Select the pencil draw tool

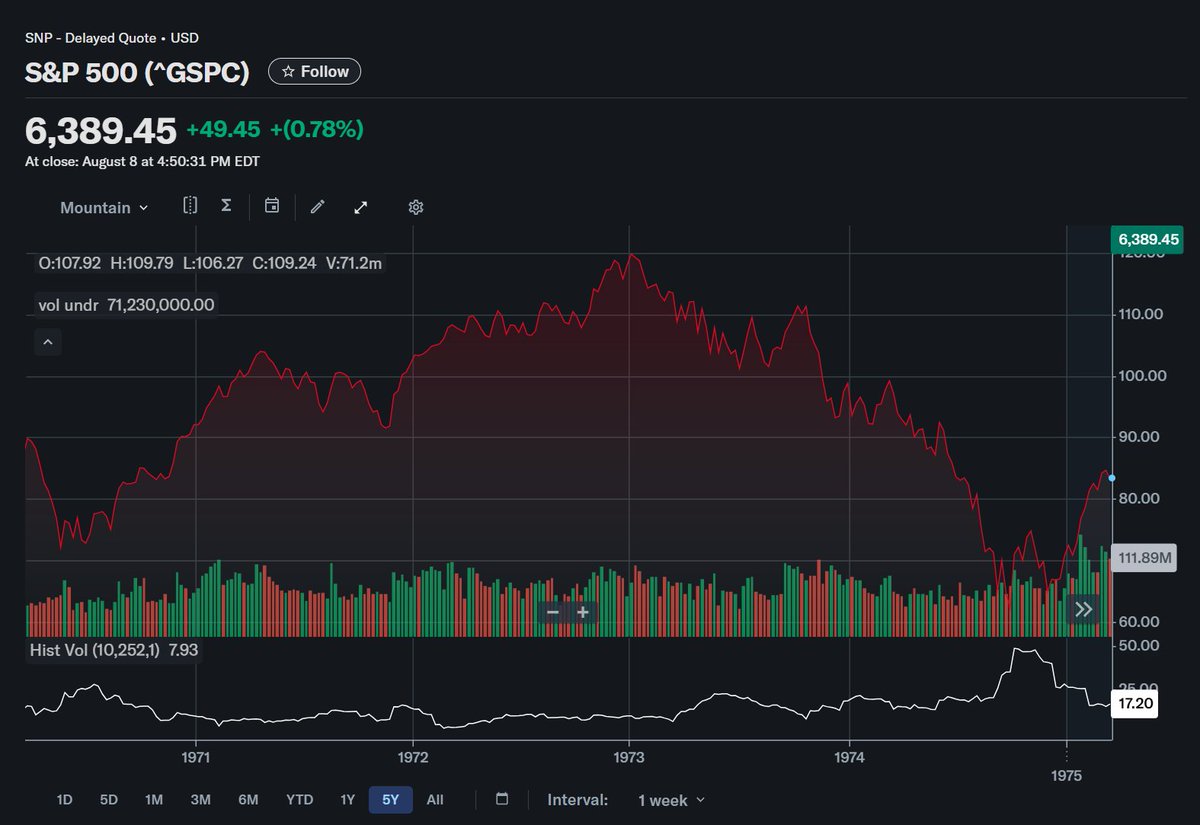(x=318, y=207)
